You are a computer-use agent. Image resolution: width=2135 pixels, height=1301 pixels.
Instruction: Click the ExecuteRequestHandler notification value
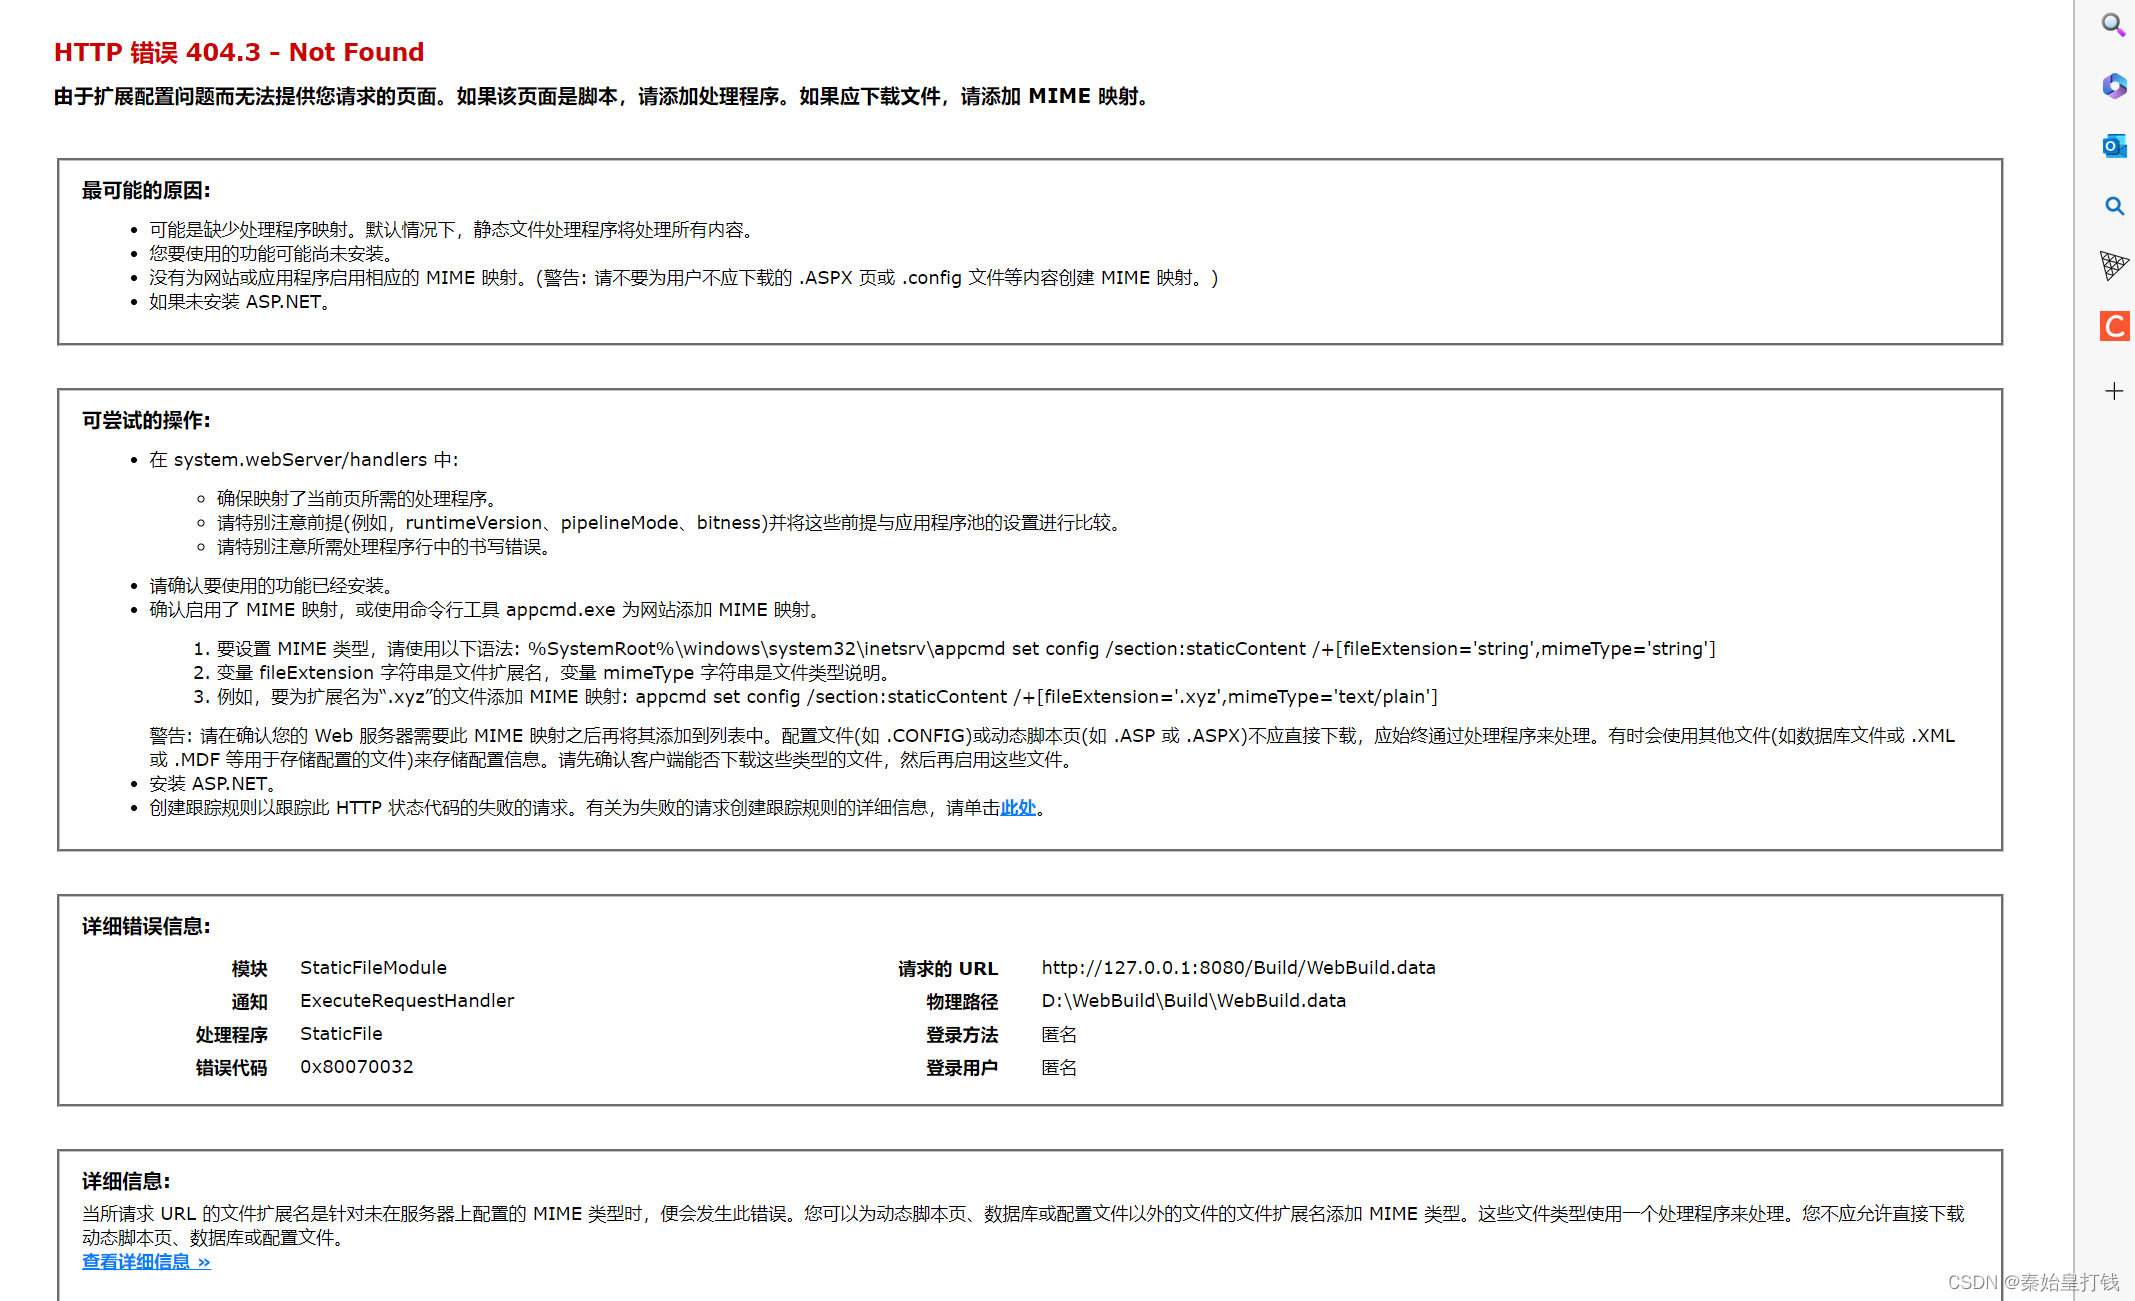pyautogui.click(x=406, y=1001)
